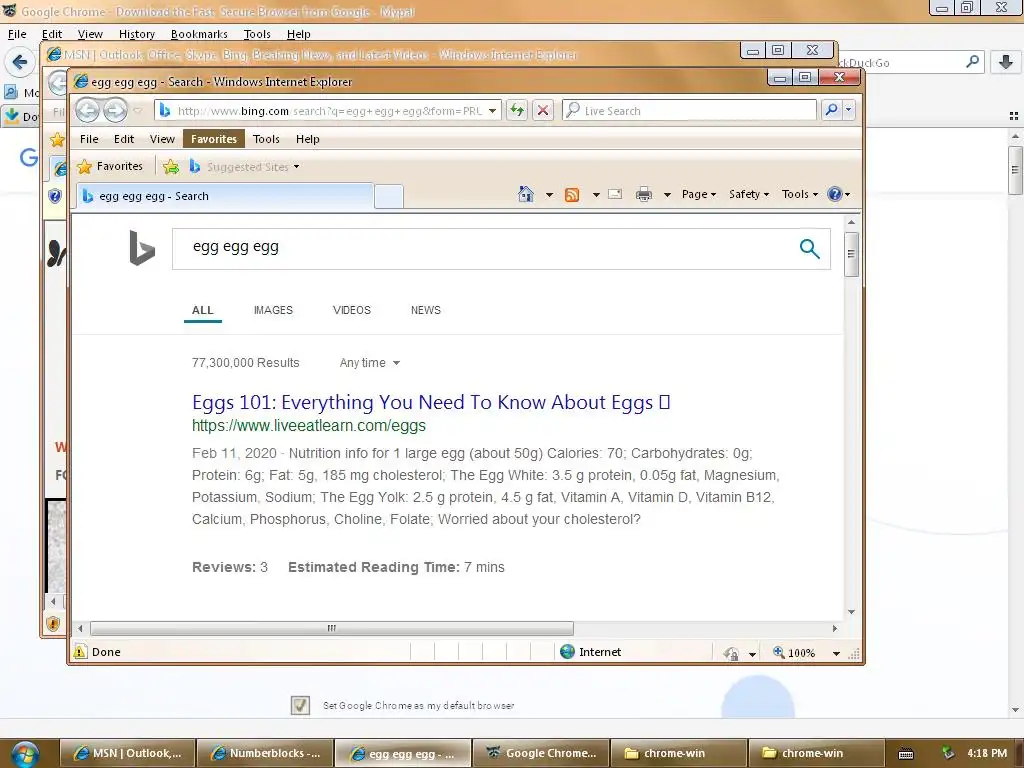The width and height of the screenshot is (1024, 768).
Task: Open IE Help menu
Action: tap(308, 139)
